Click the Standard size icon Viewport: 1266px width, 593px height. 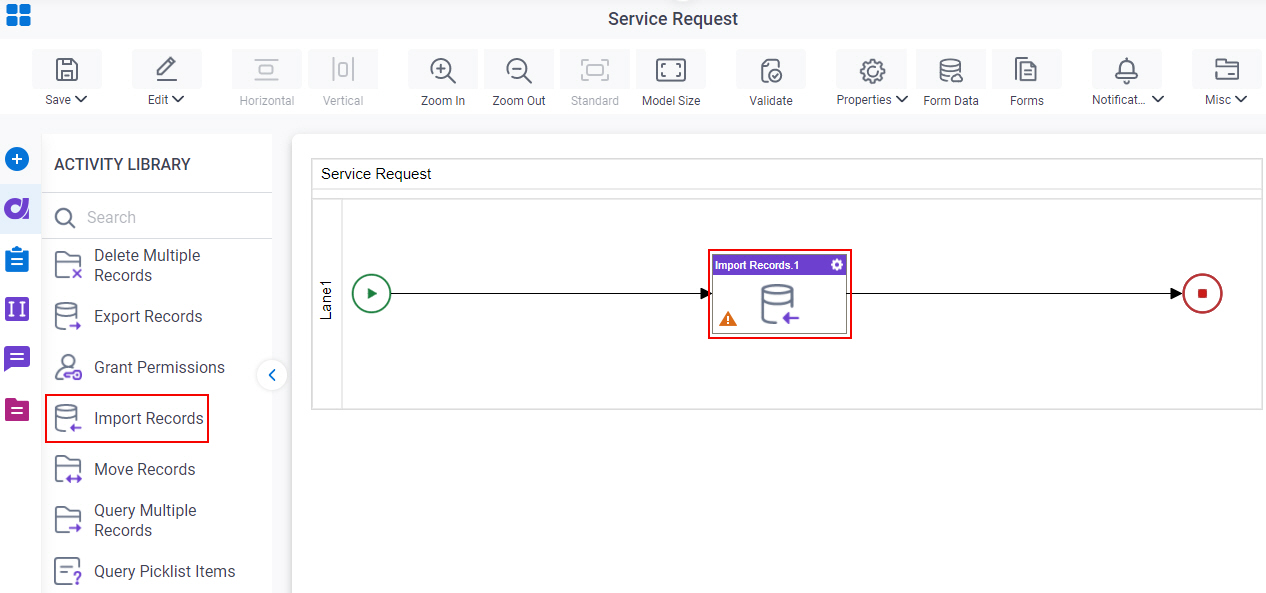595,70
